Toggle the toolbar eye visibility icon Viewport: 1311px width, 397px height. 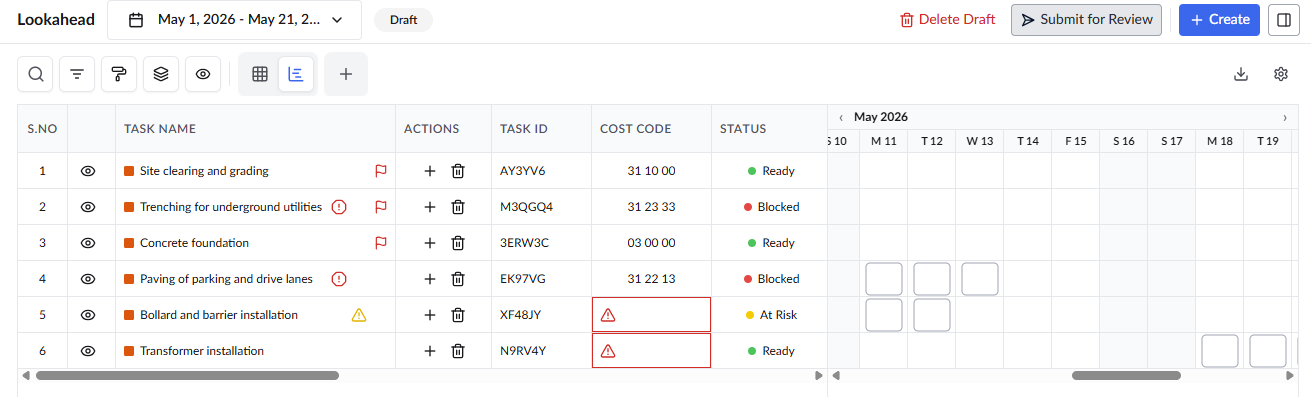[203, 74]
